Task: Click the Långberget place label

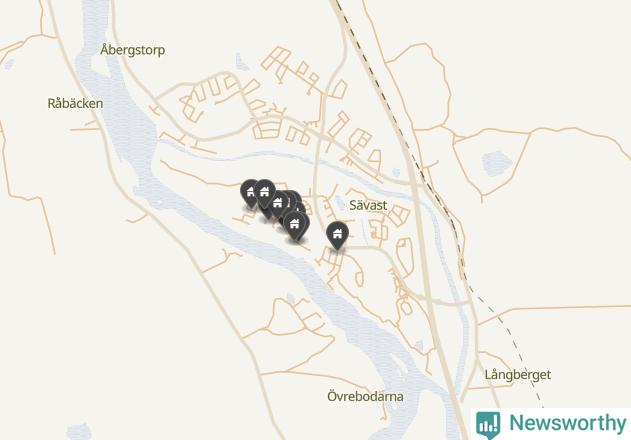Action: (x=518, y=375)
